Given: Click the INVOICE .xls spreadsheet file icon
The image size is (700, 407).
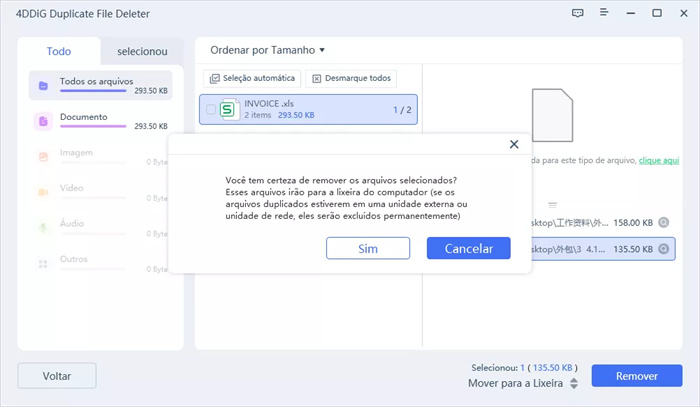Looking at the screenshot, I should coord(229,109).
